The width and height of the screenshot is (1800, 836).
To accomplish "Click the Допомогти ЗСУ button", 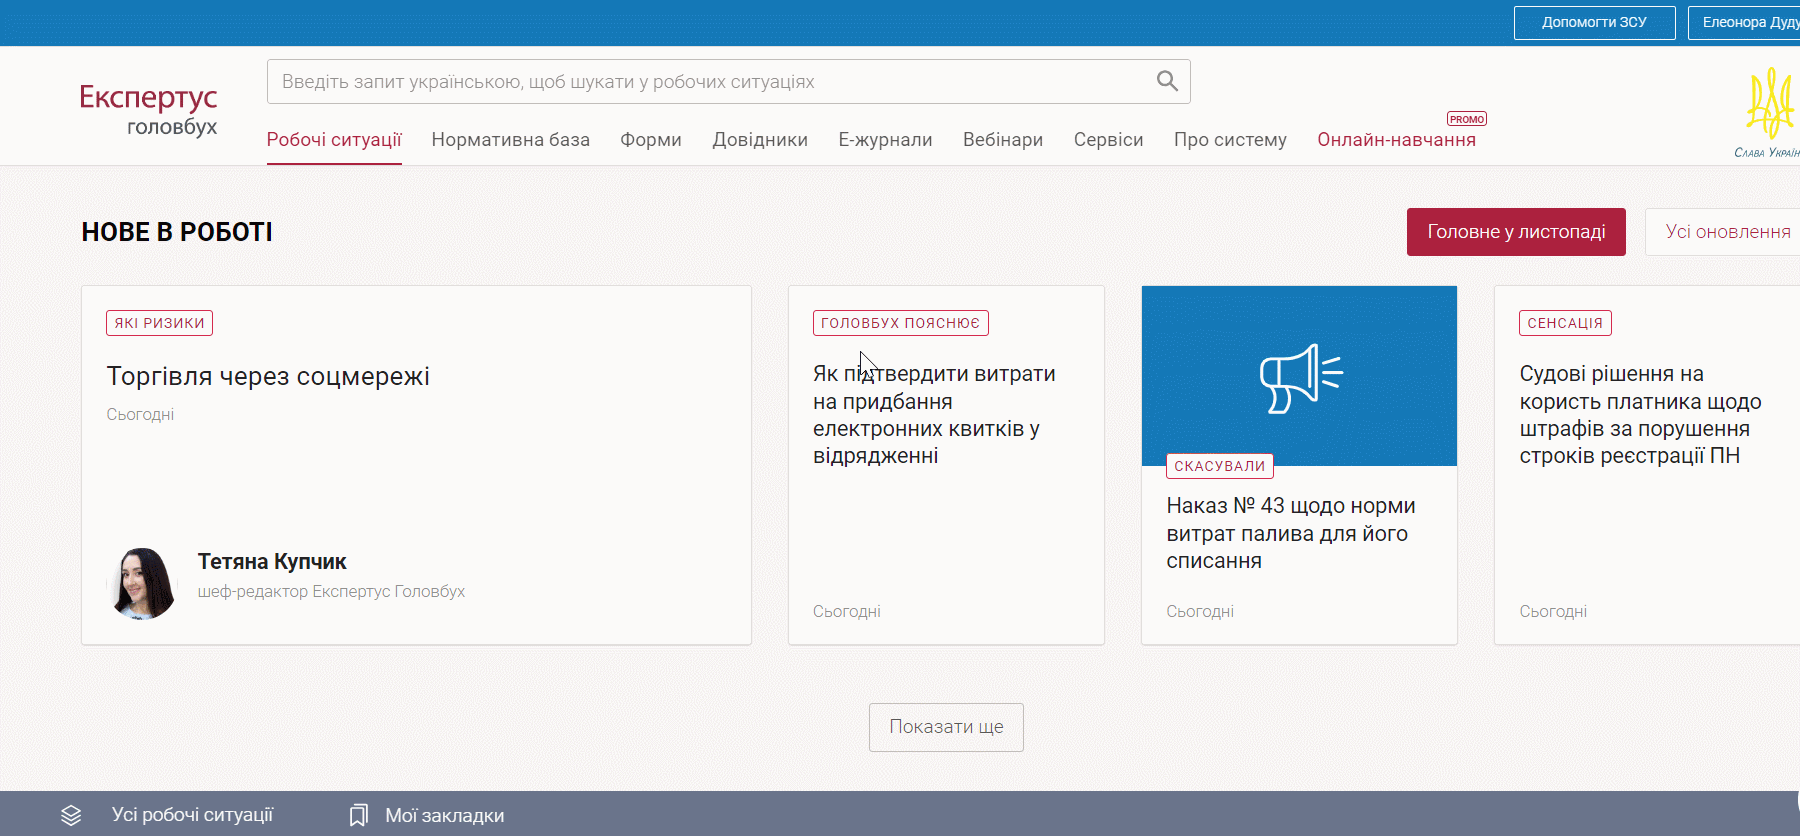I will 1594,22.
